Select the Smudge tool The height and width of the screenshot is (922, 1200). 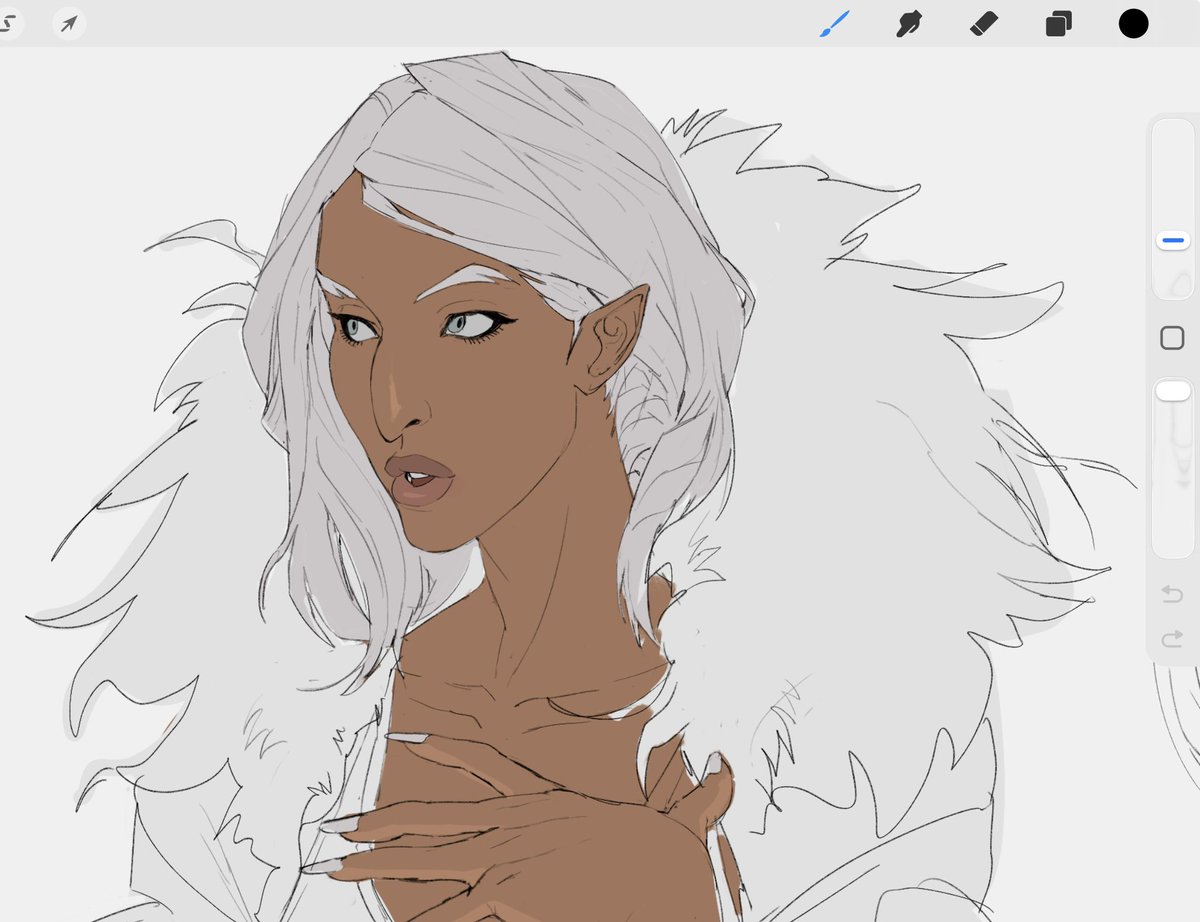[x=908, y=24]
